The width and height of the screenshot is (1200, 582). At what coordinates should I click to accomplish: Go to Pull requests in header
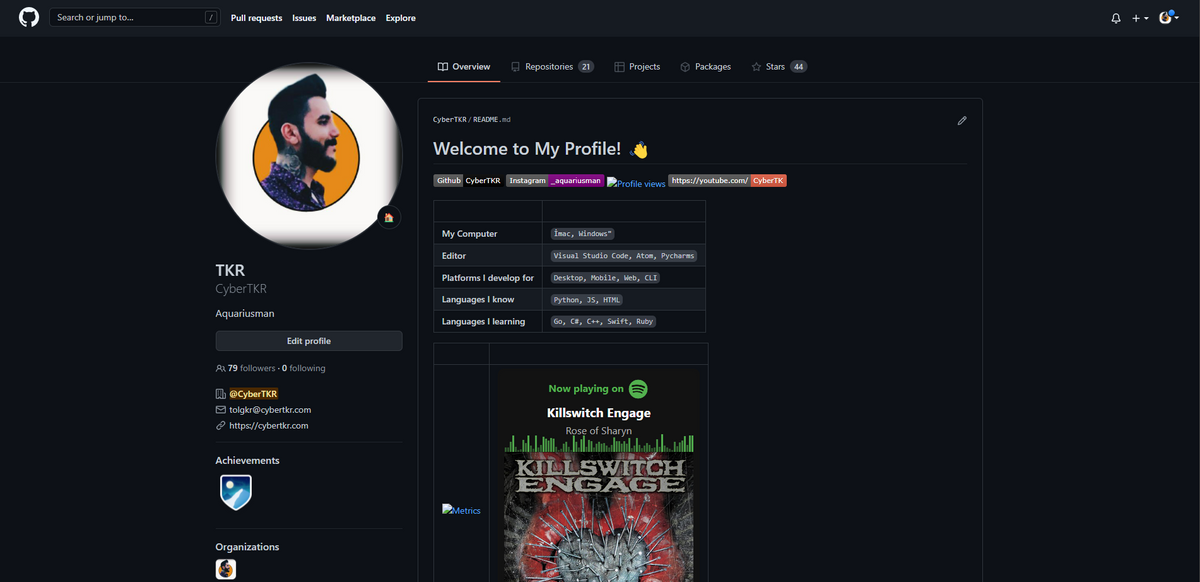[256, 18]
